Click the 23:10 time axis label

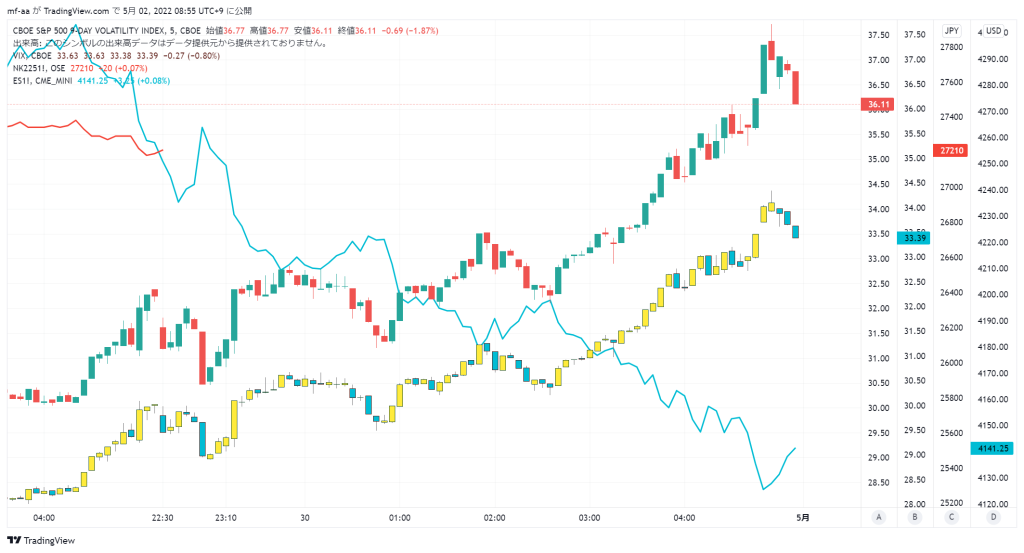coord(226,518)
